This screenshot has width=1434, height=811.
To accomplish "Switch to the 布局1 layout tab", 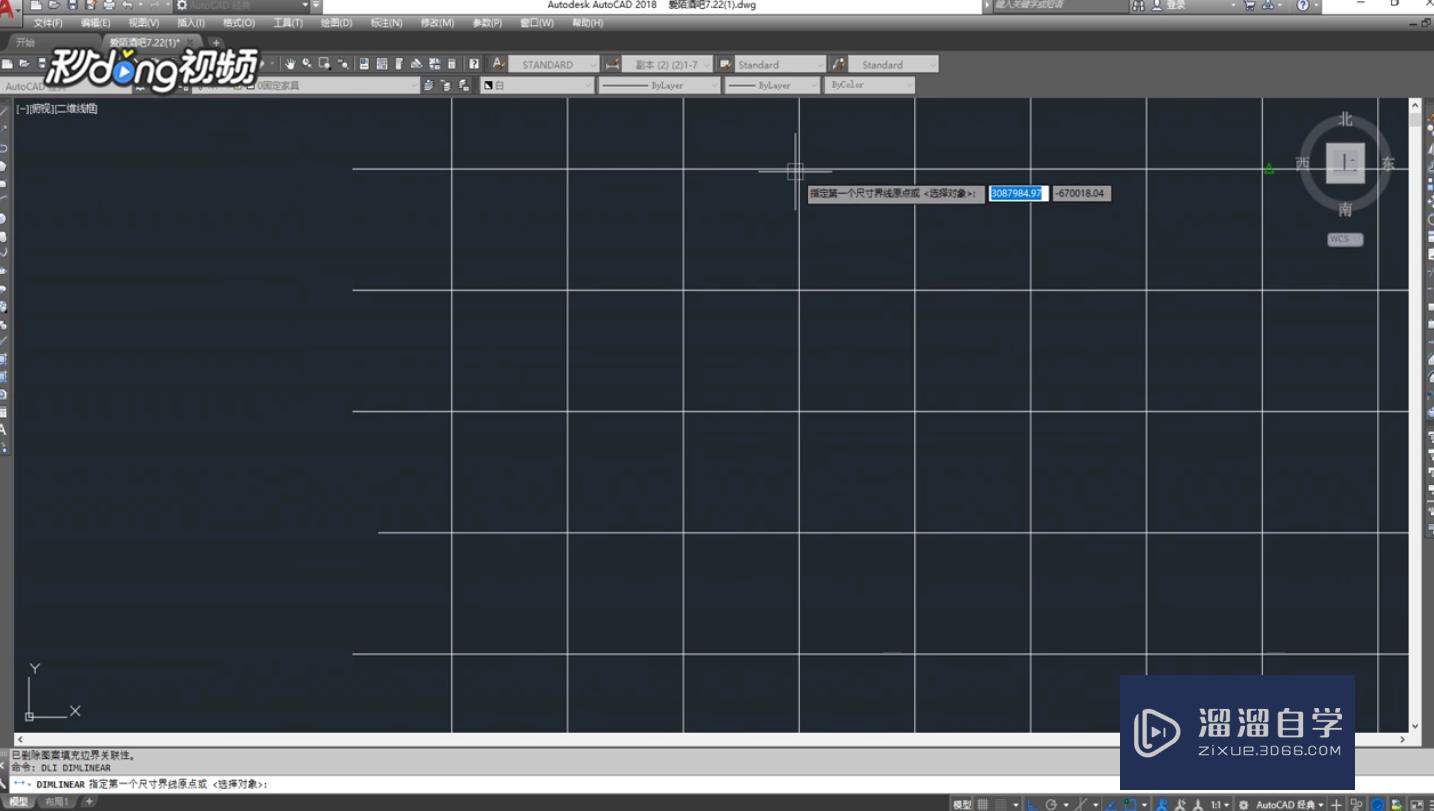I will point(58,802).
